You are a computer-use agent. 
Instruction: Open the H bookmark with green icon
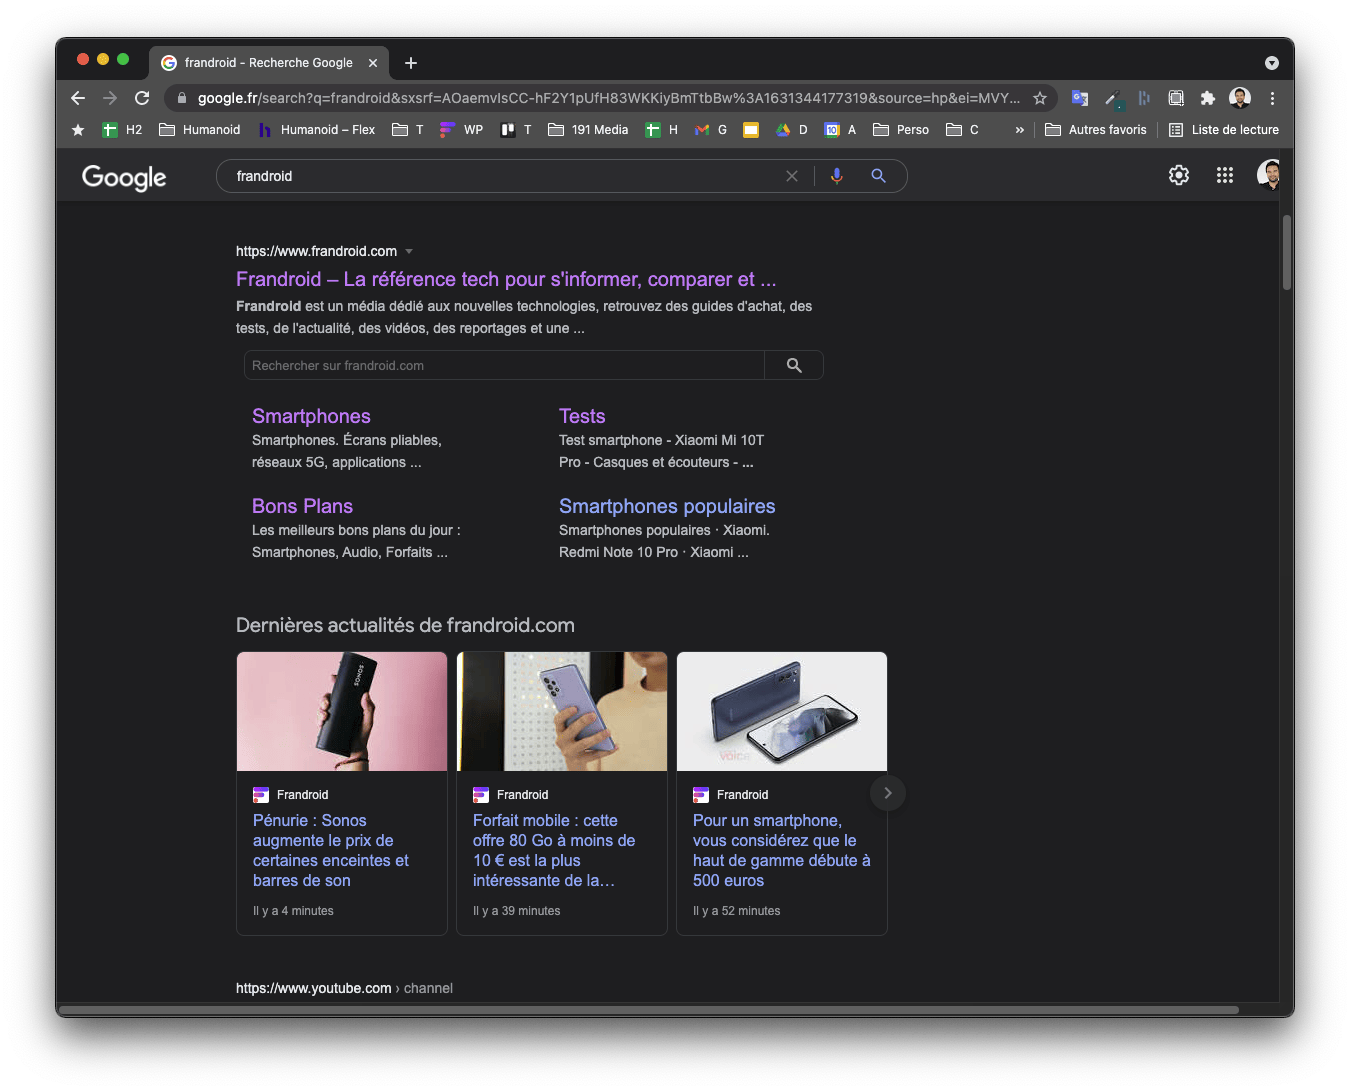[x=662, y=130]
